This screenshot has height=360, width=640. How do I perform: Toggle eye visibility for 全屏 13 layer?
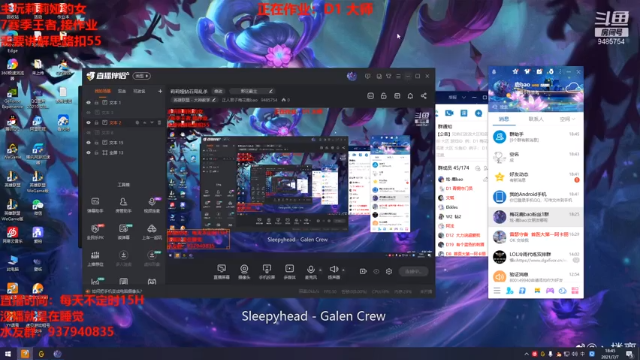coord(89,153)
